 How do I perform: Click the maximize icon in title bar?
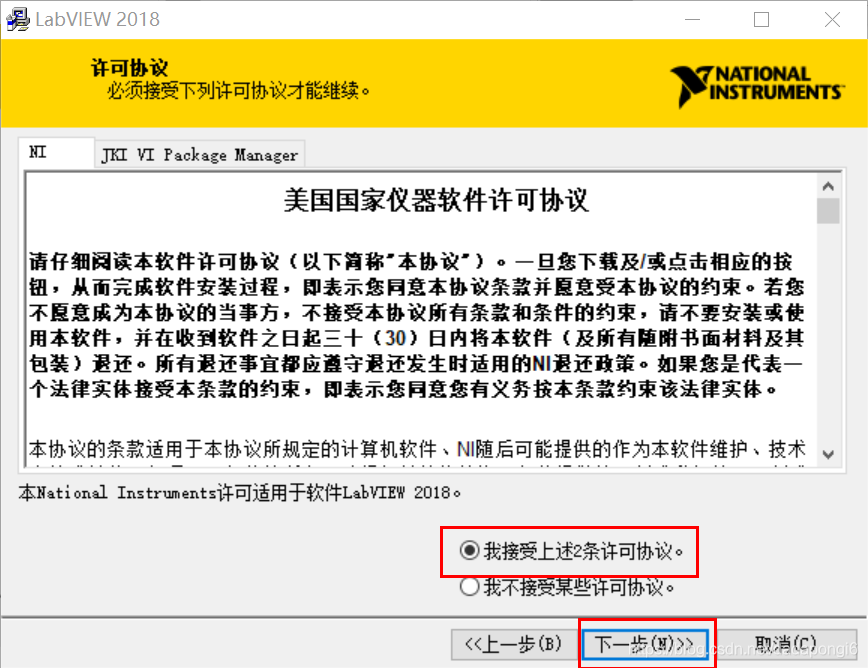point(762,19)
